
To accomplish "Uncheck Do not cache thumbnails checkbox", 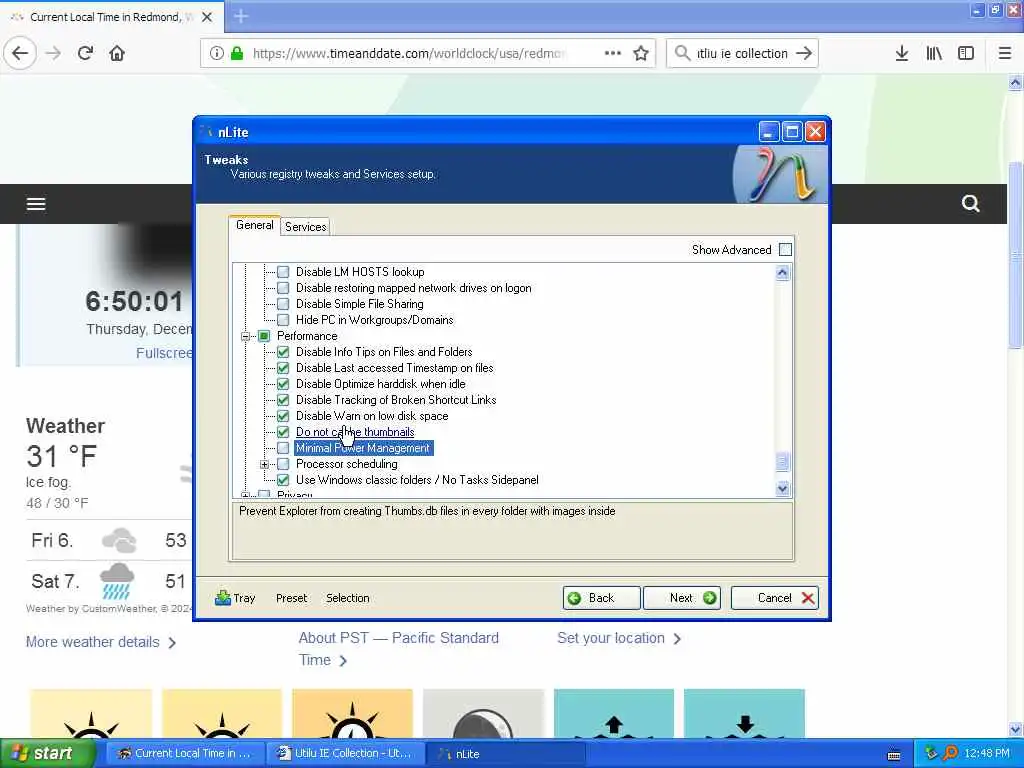I will [283, 432].
